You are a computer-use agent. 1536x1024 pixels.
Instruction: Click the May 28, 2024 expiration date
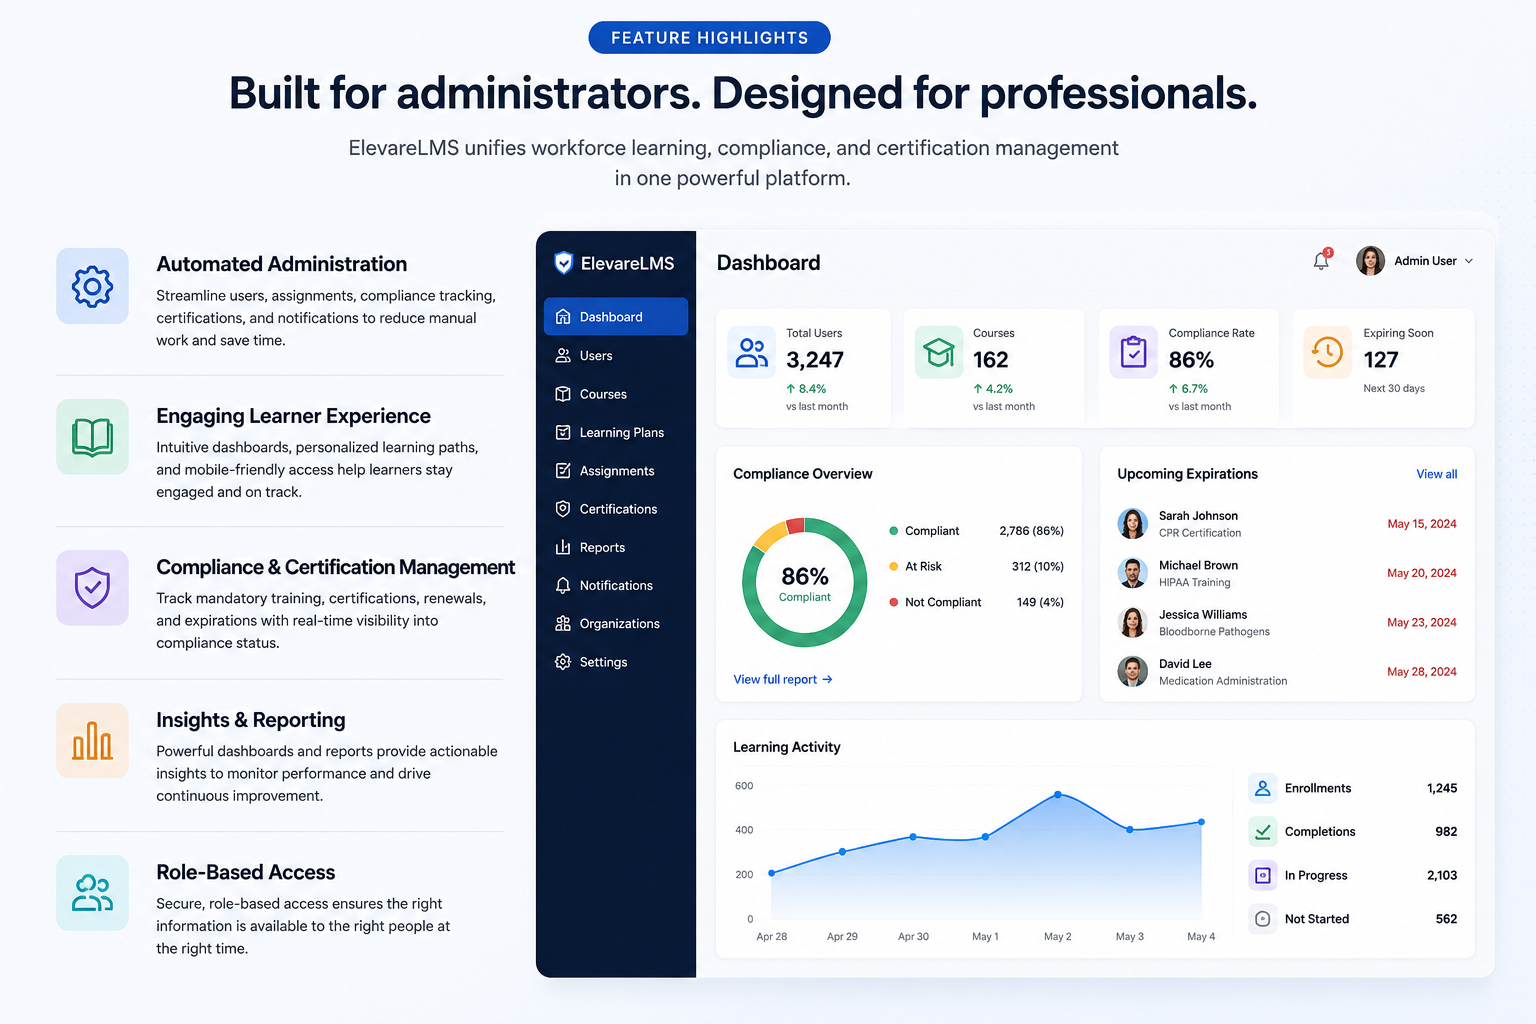[1422, 672]
